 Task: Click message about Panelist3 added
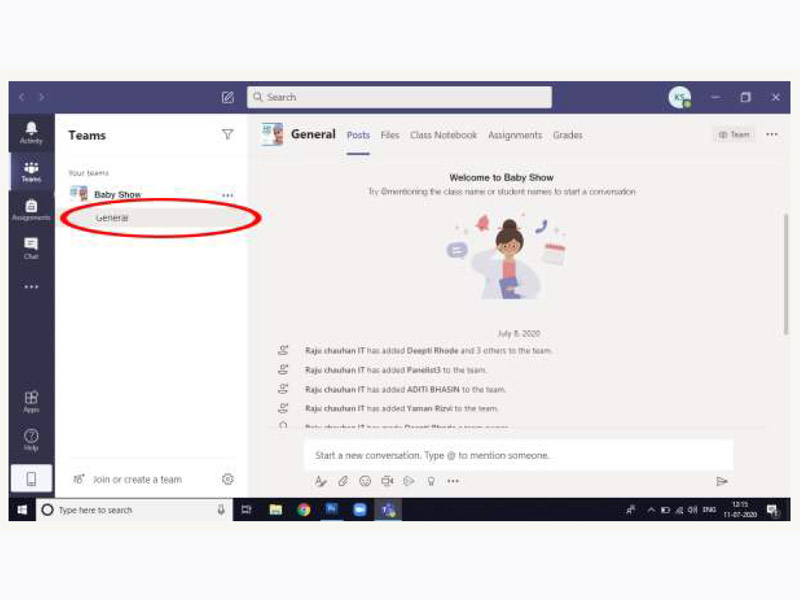click(395, 370)
